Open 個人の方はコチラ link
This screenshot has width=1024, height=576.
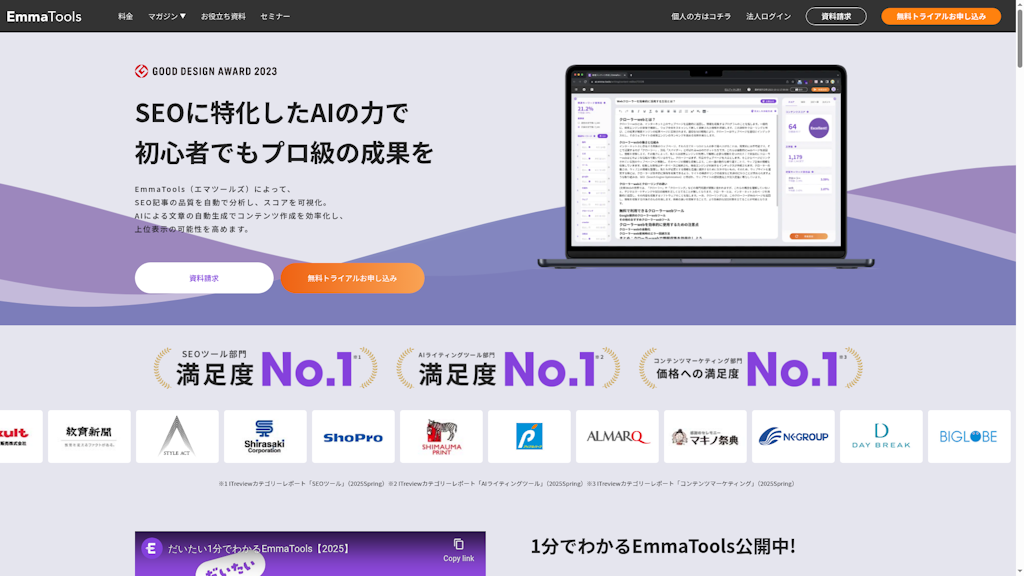pos(701,16)
